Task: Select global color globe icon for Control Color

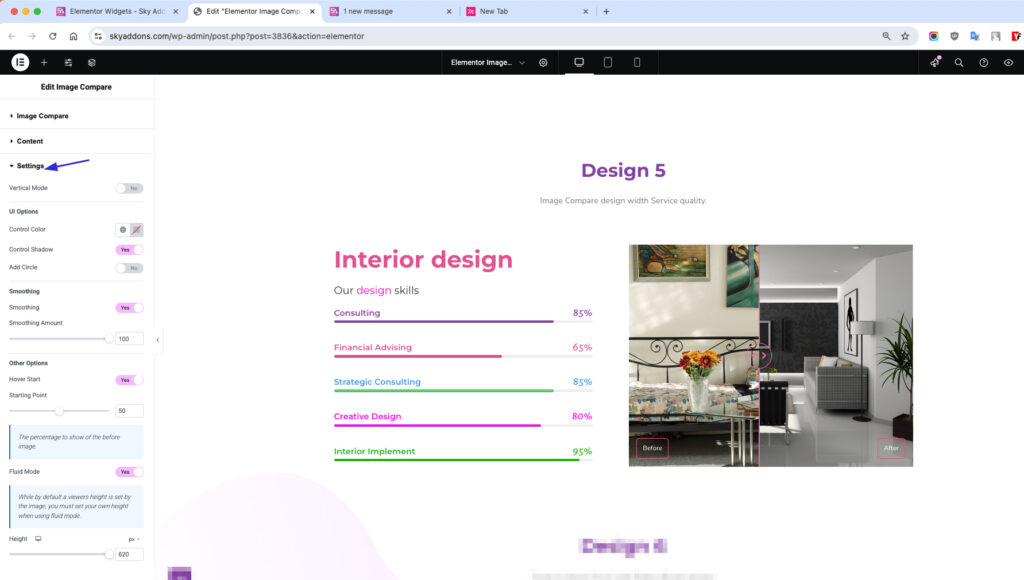Action: tap(122, 230)
